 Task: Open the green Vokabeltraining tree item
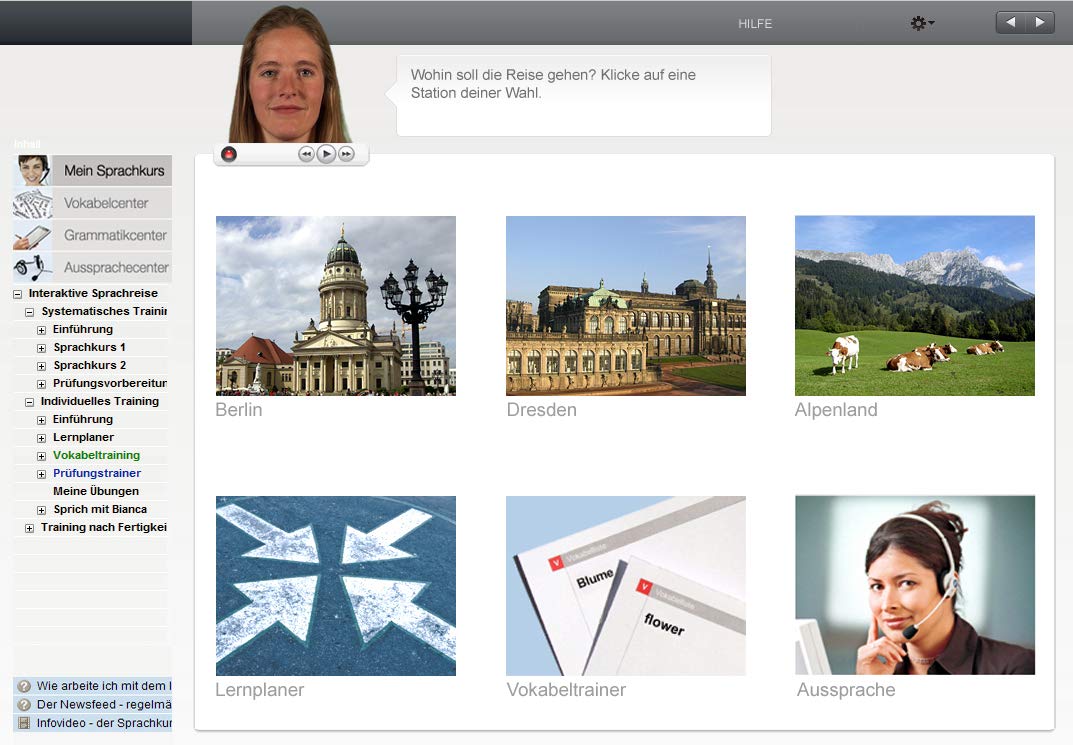96,455
